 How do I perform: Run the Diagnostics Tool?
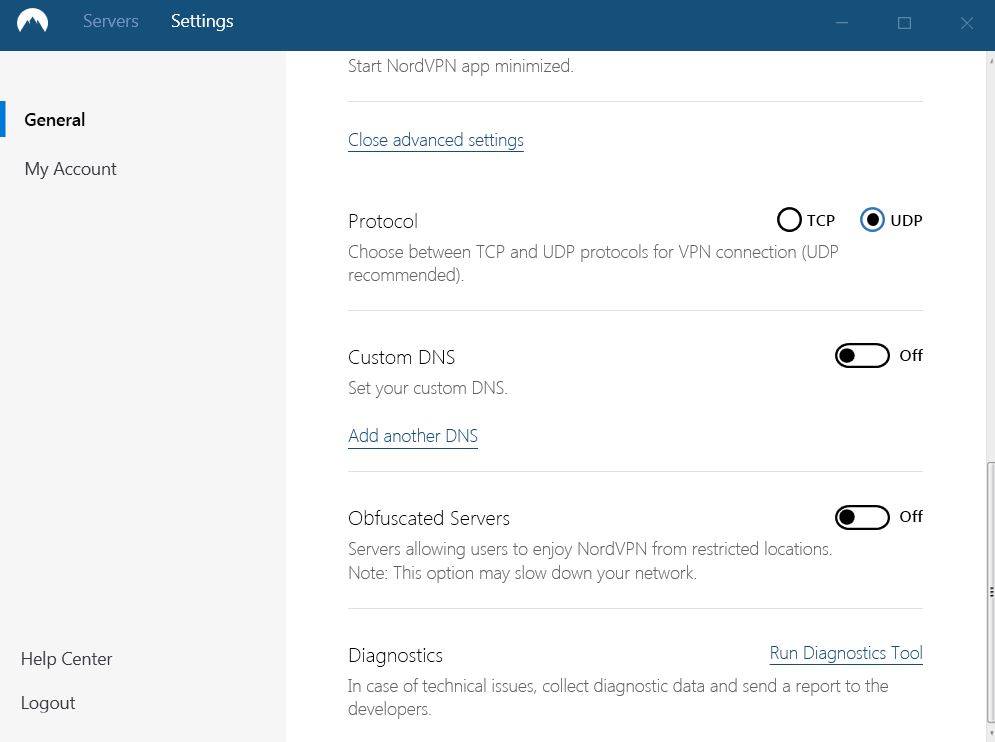click(x=845, y=653)
